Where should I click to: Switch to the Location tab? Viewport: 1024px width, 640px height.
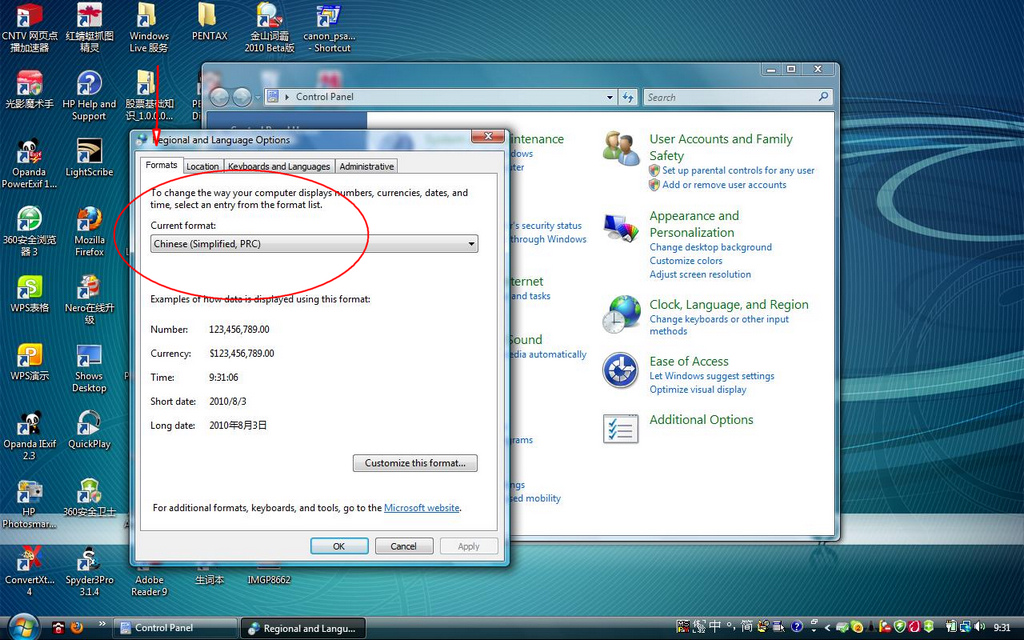click(x=202, y=167)
